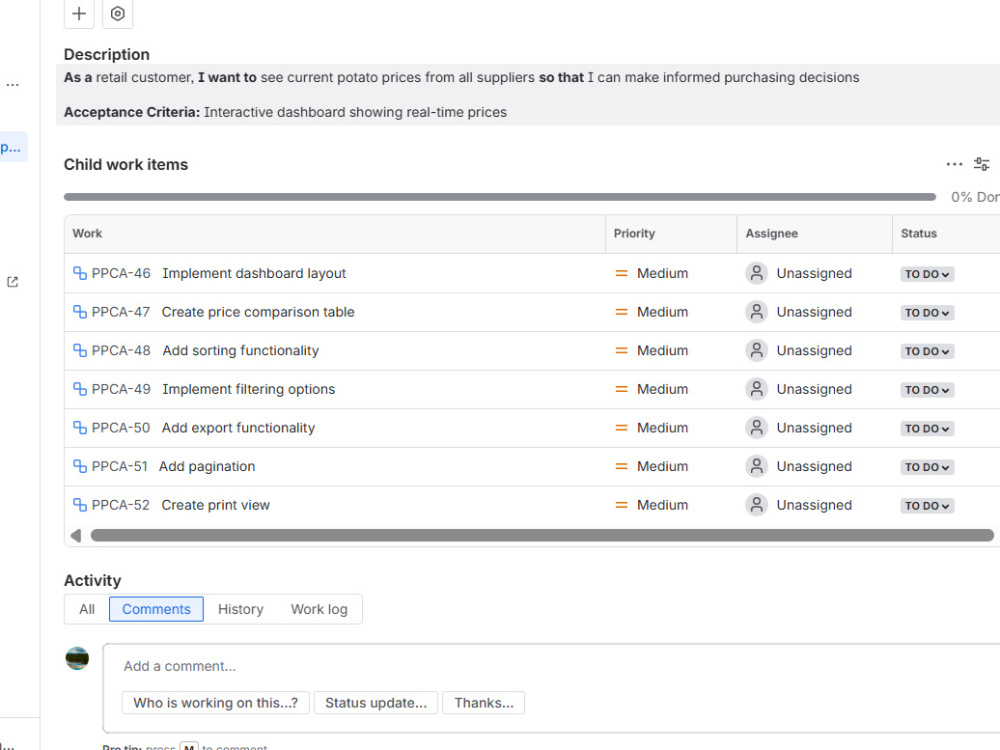Screen dimensions: 1000x750
Task: Click the assignee avatar for Implement filtering options
Action: click(756, 389)
